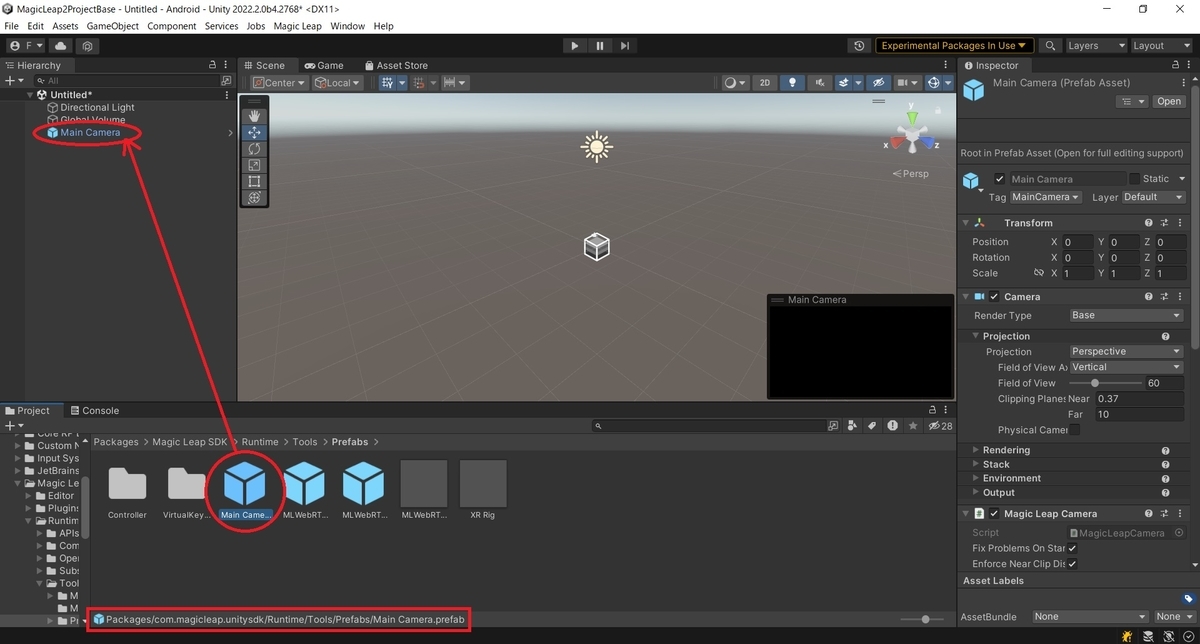Toggle the Static checkbox

1134,179
